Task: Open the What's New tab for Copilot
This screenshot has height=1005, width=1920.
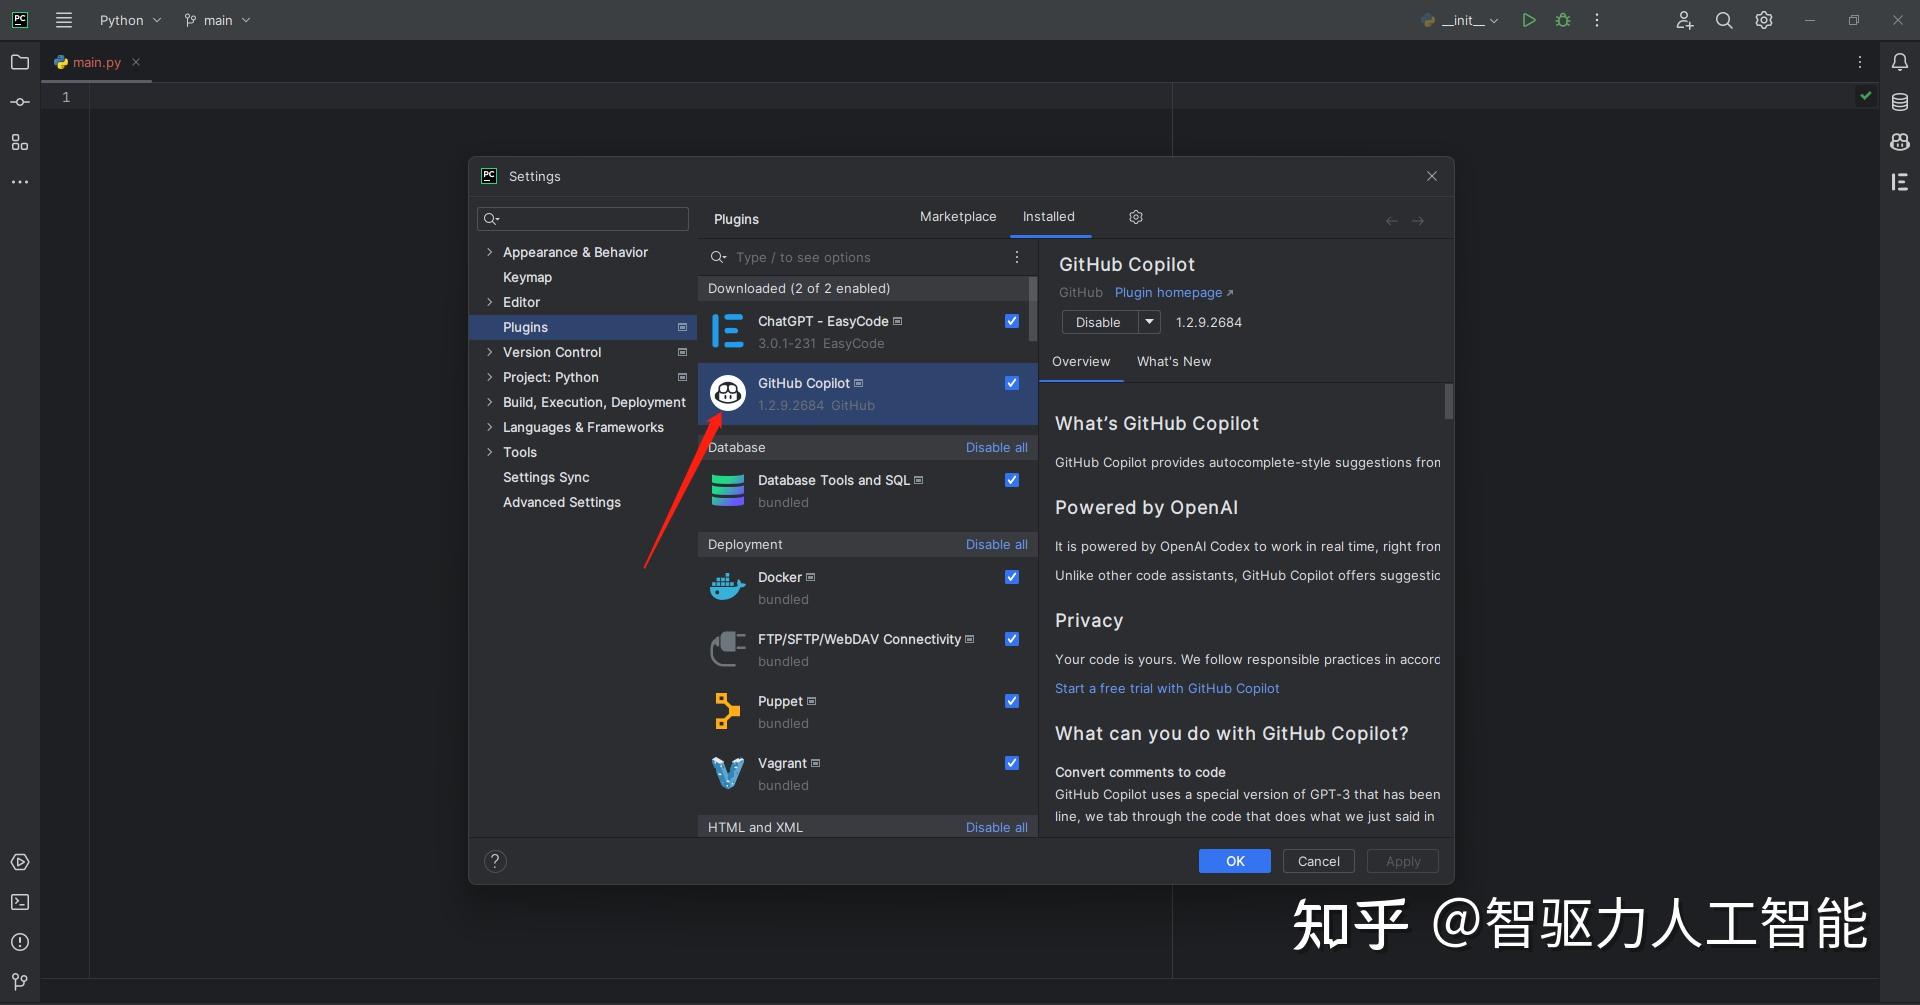Action: click(1174, 361)
